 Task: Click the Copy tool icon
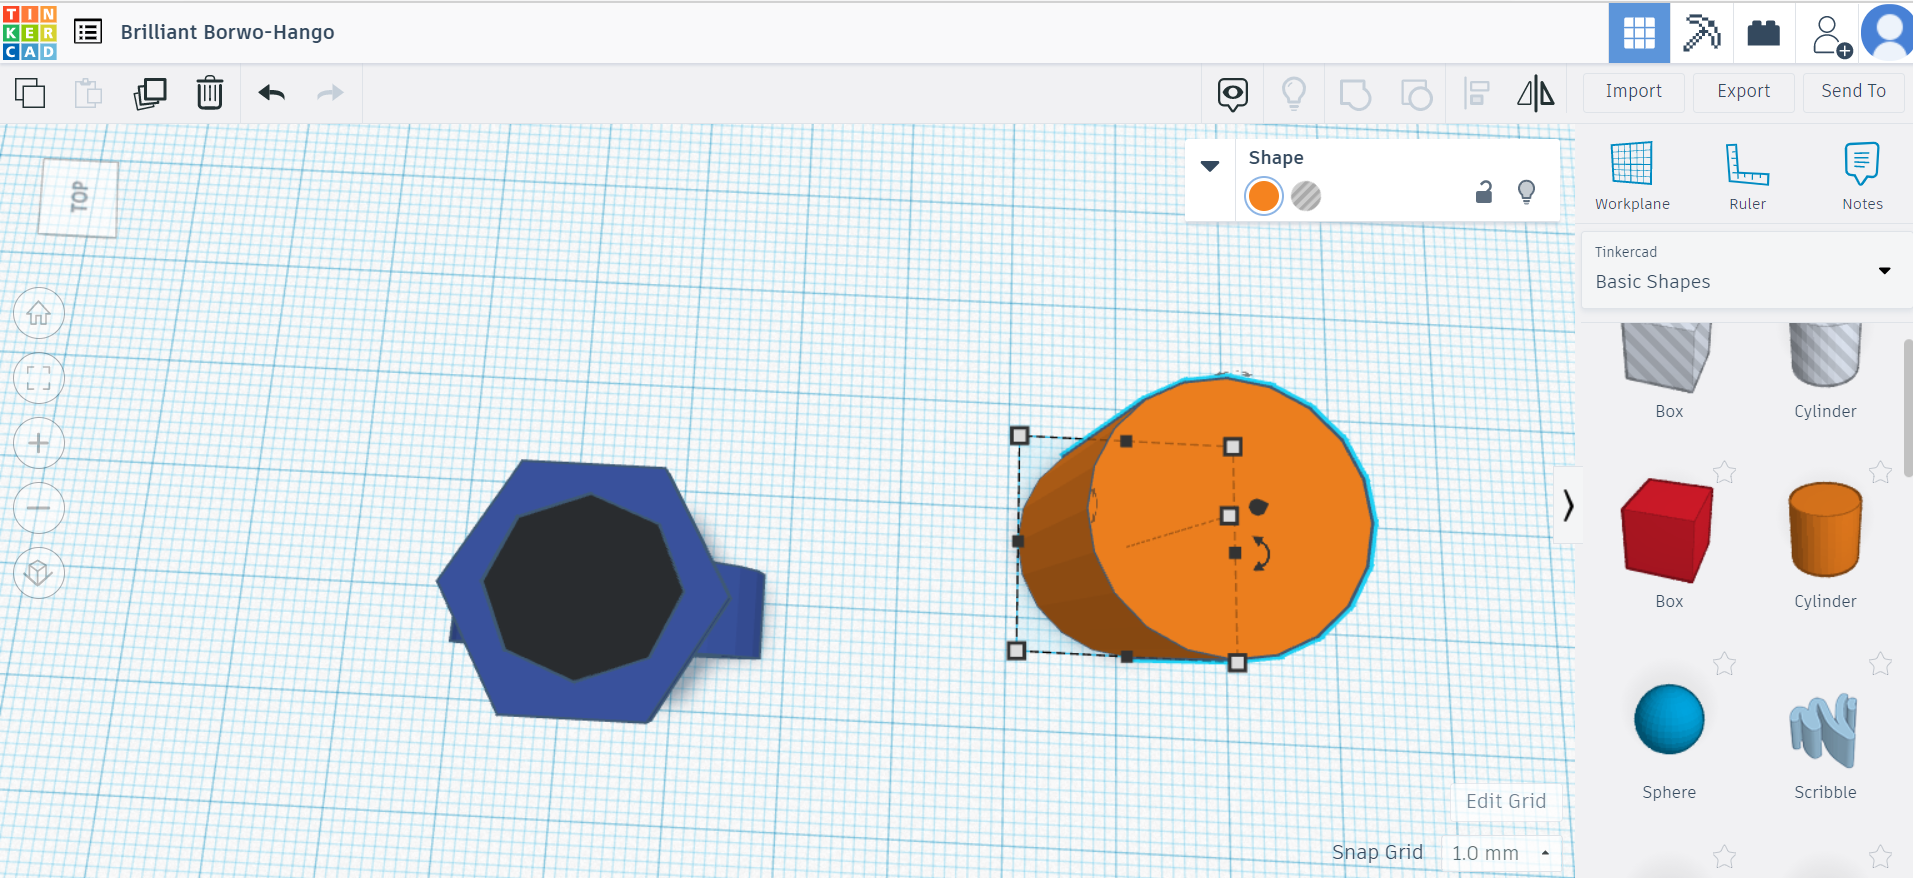pos(30,93)
